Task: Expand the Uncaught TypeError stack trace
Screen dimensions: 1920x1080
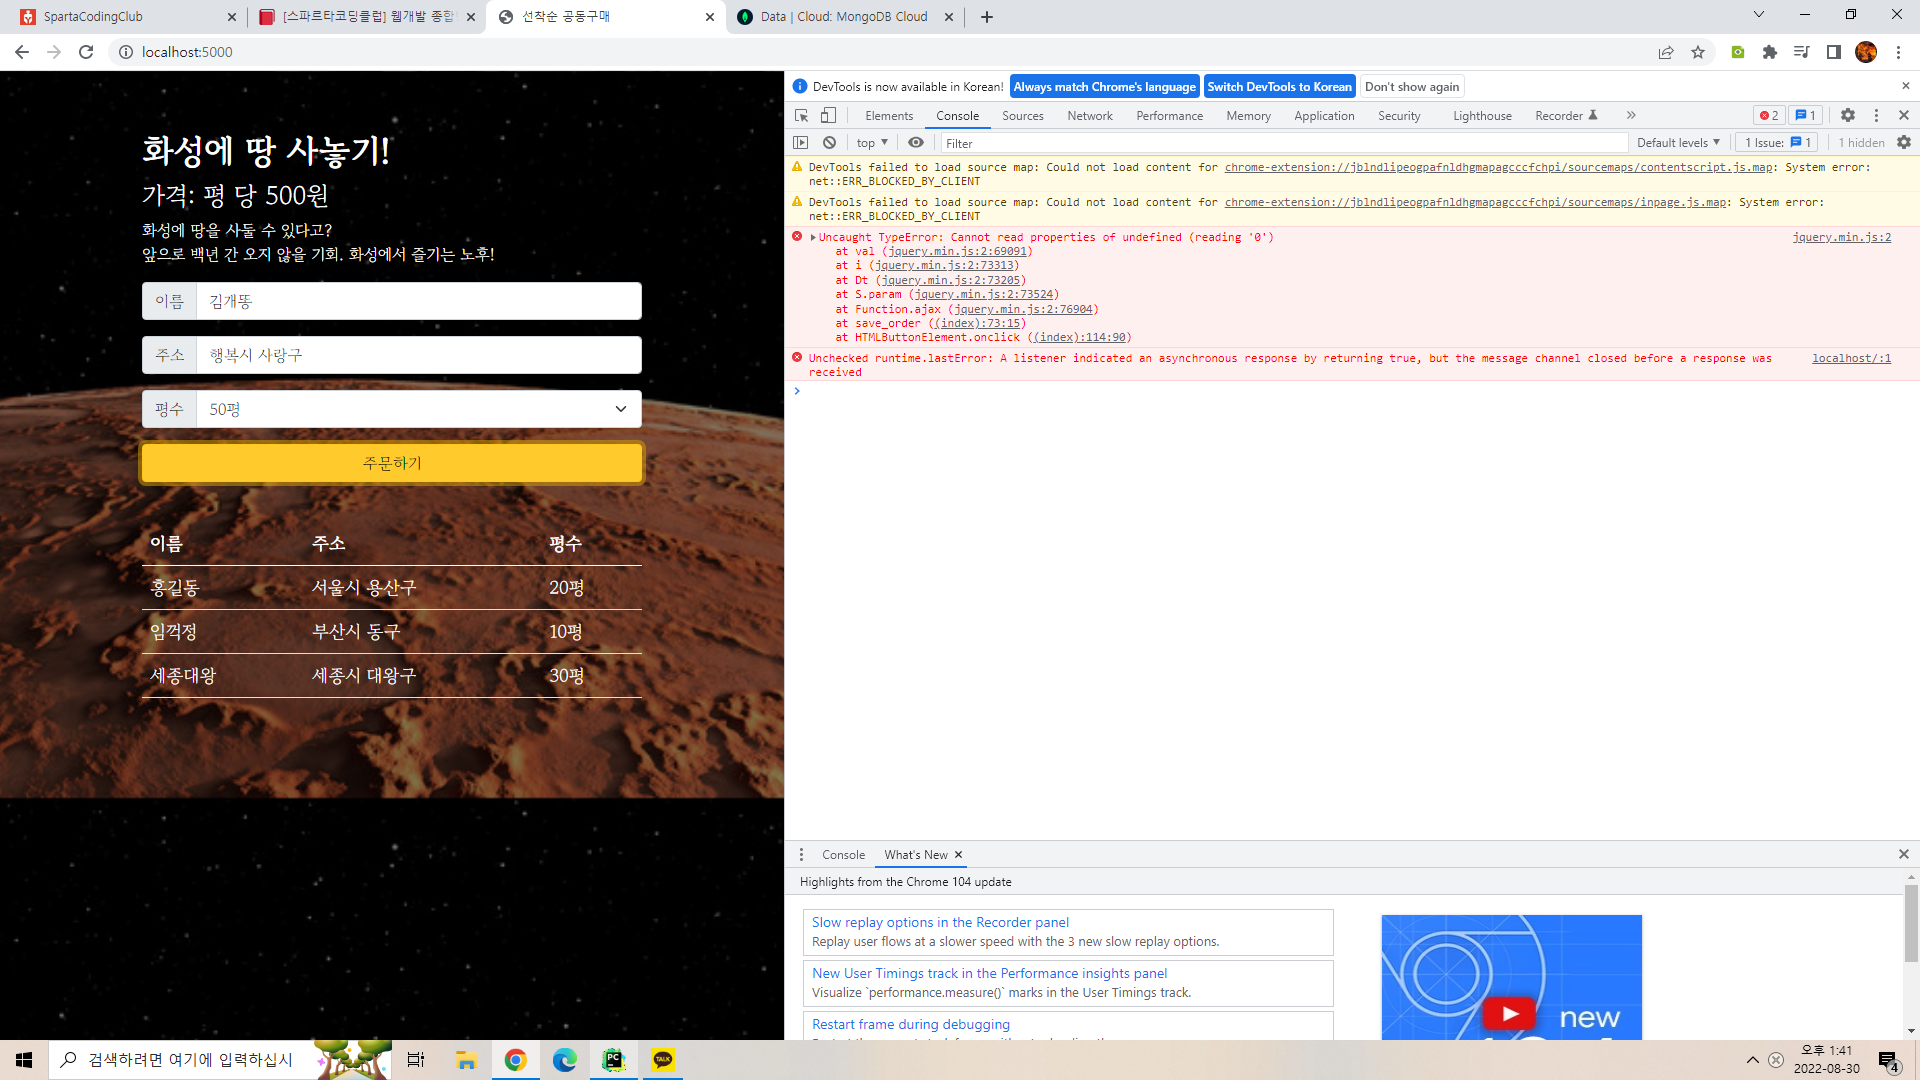Action: [813, 238]
